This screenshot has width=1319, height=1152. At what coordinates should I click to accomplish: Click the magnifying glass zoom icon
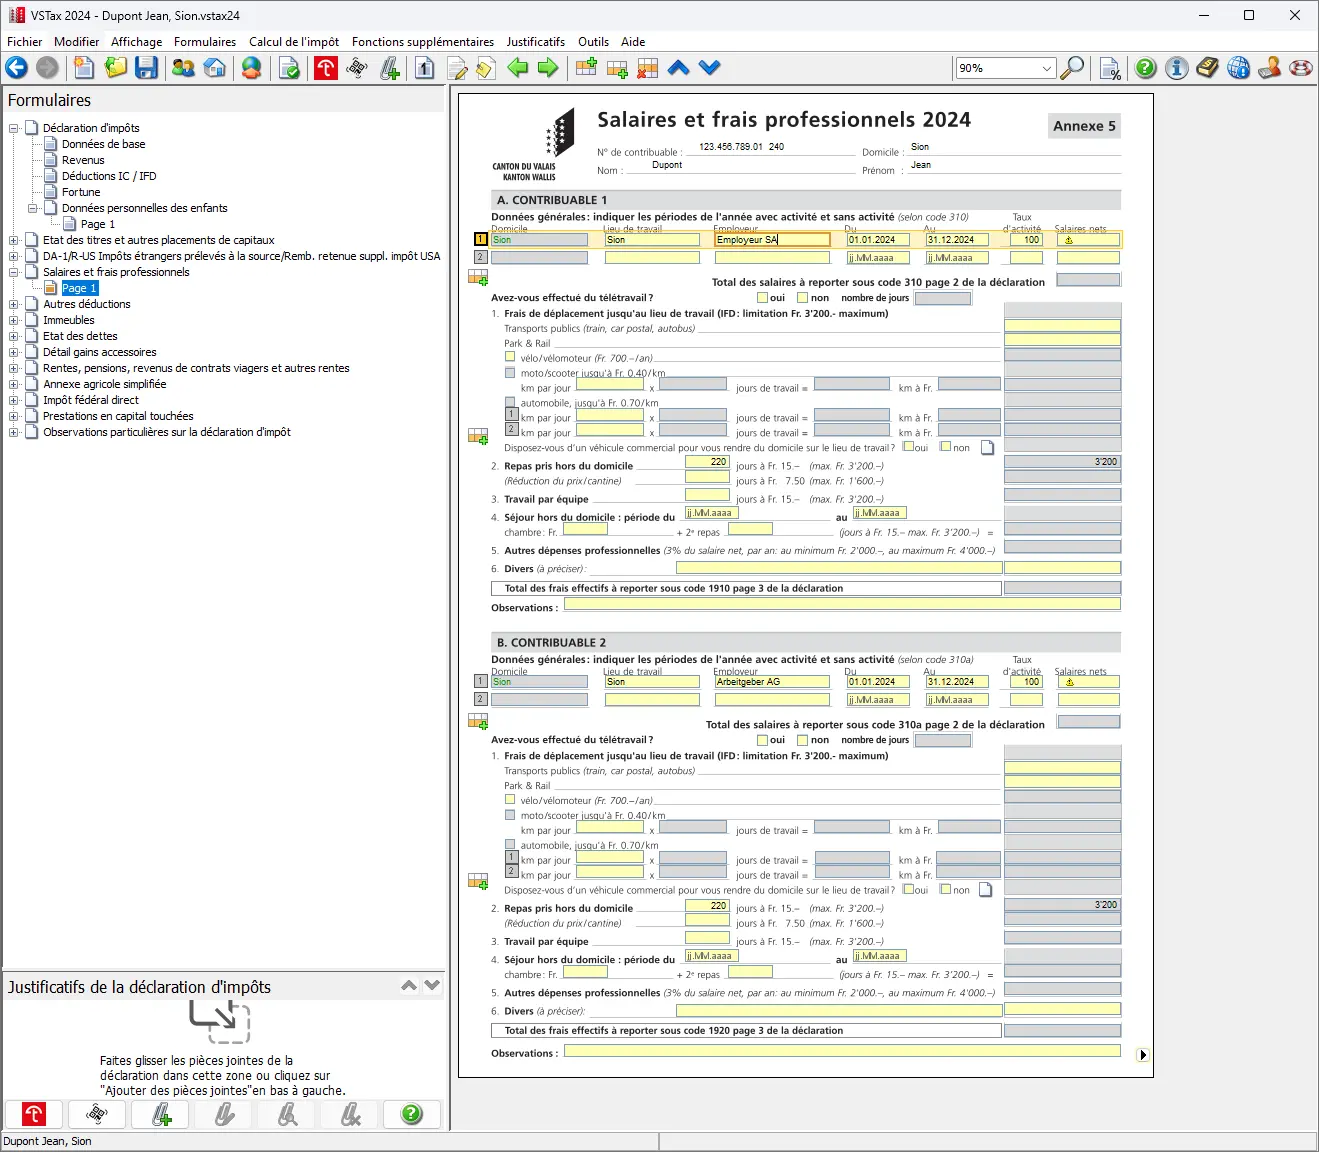pos(1072,68)
